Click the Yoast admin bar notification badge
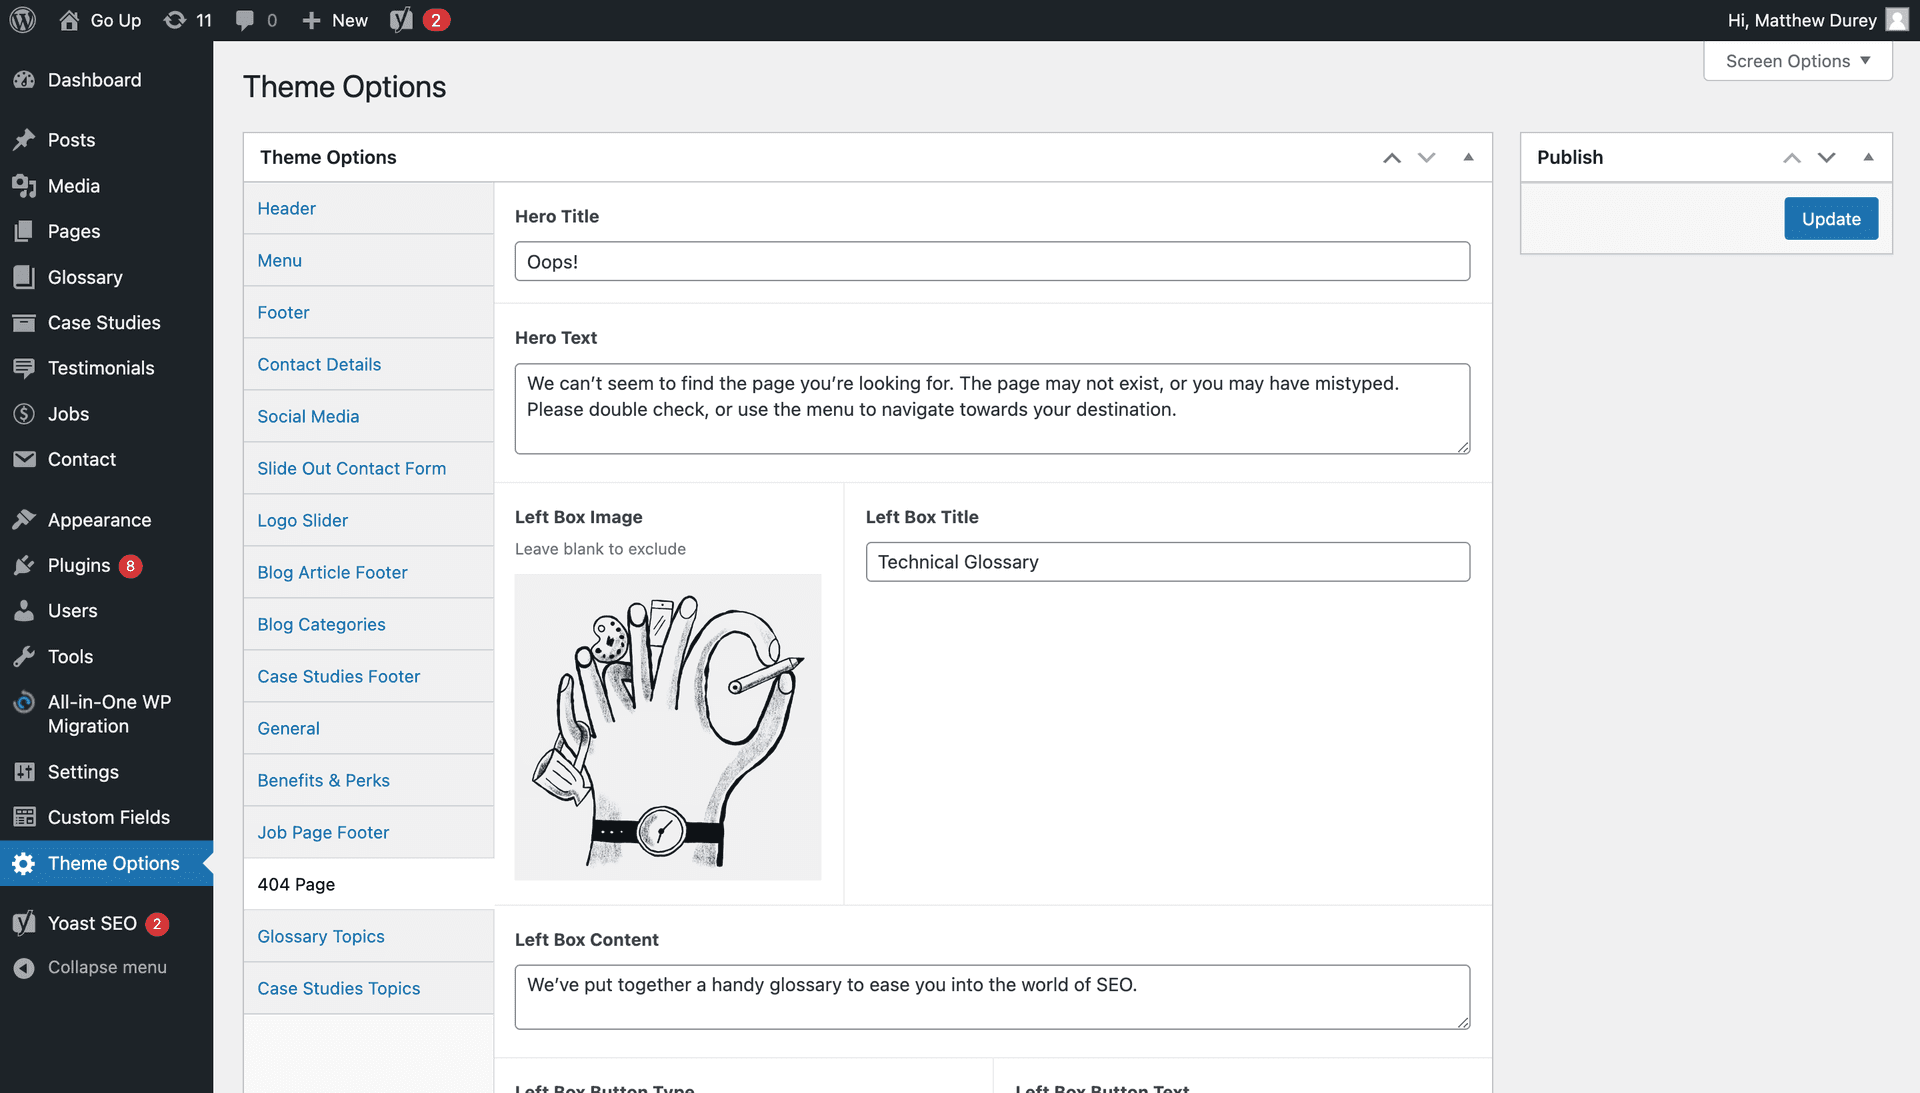 click(x=436, y=20)
